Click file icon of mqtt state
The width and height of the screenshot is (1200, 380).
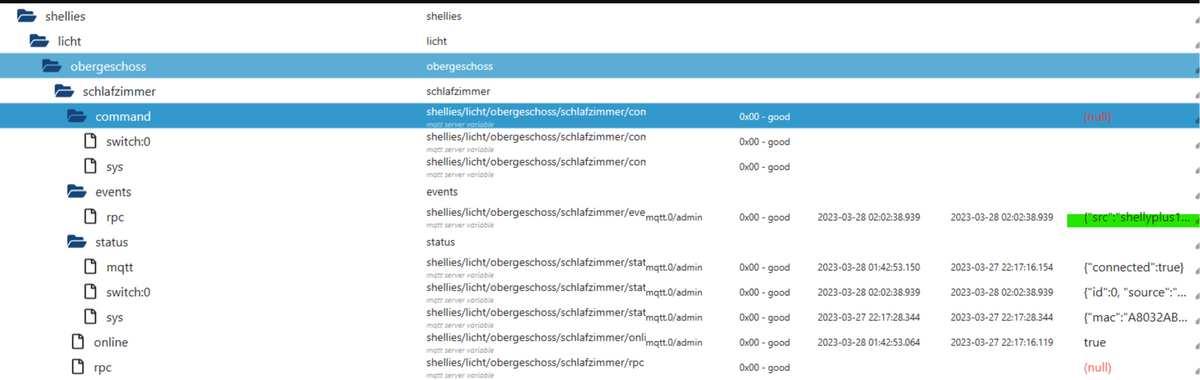(x=89, y=267)
